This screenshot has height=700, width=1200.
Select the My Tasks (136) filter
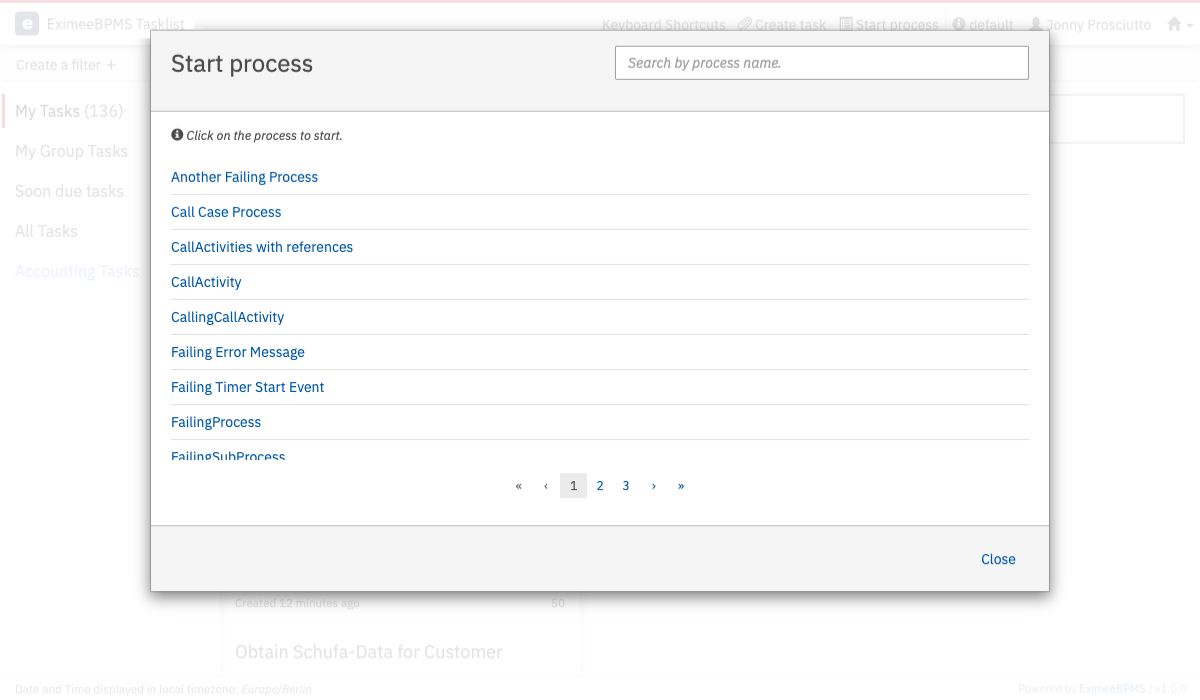pos(69,111)
